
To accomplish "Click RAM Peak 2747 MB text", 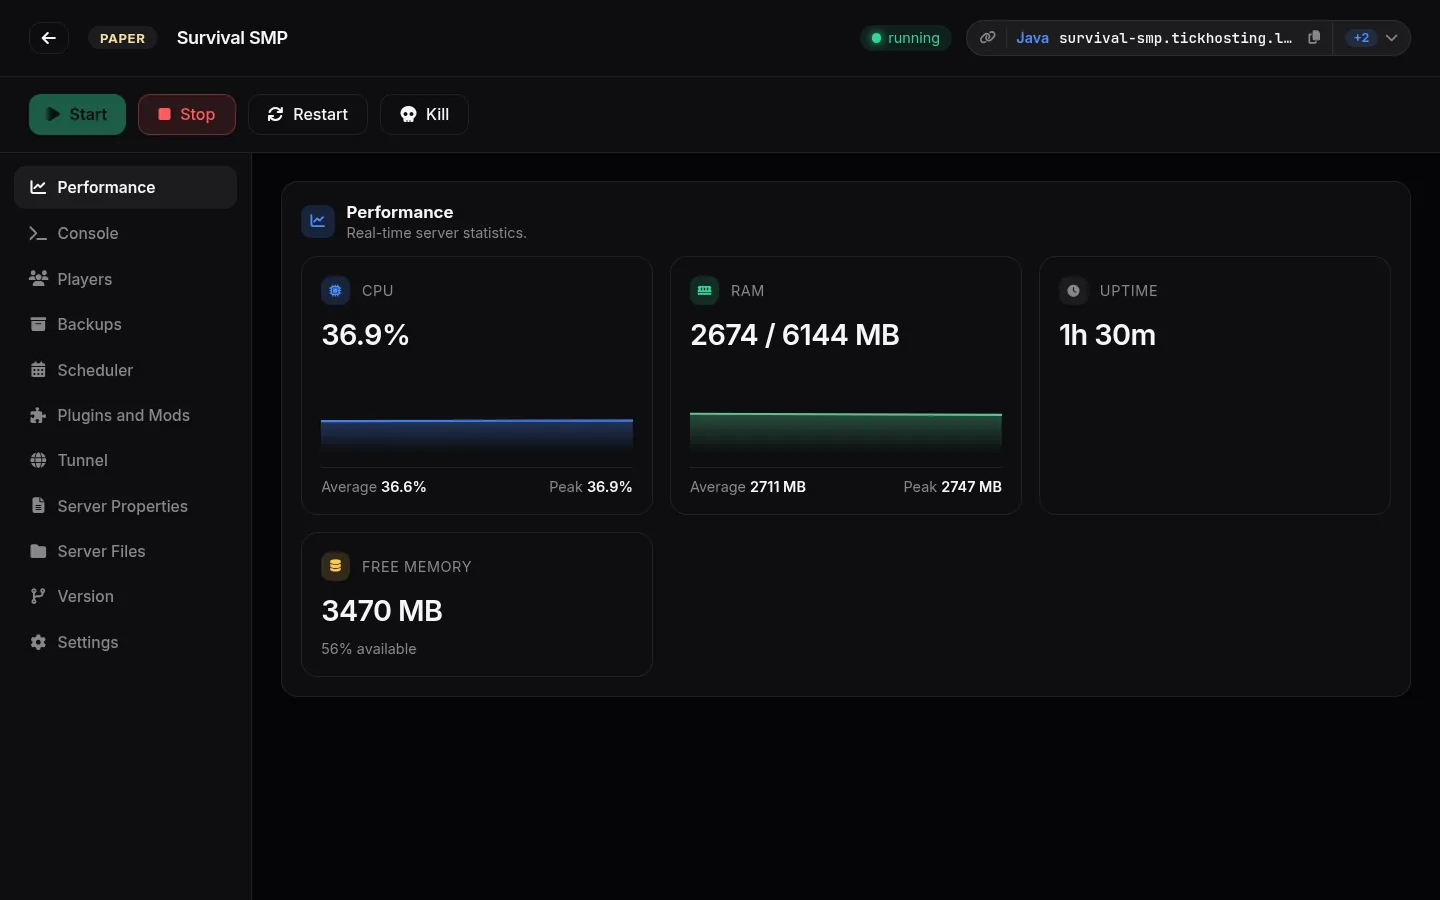I will click(x=953, y=487).
